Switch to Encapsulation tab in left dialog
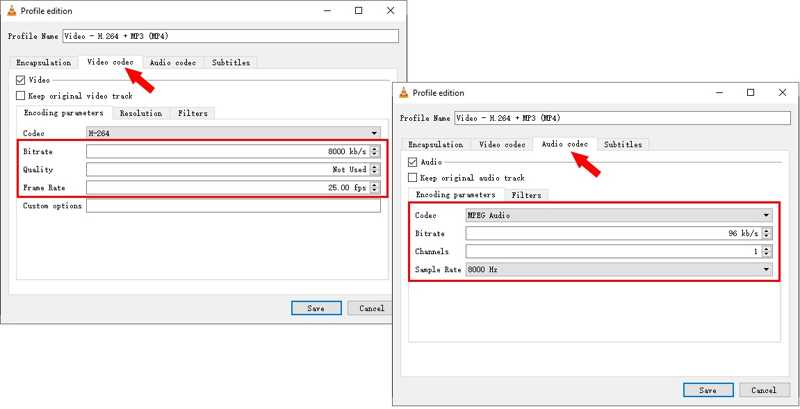The width and height of the screenshot is (800, 409). pos(44,62)
